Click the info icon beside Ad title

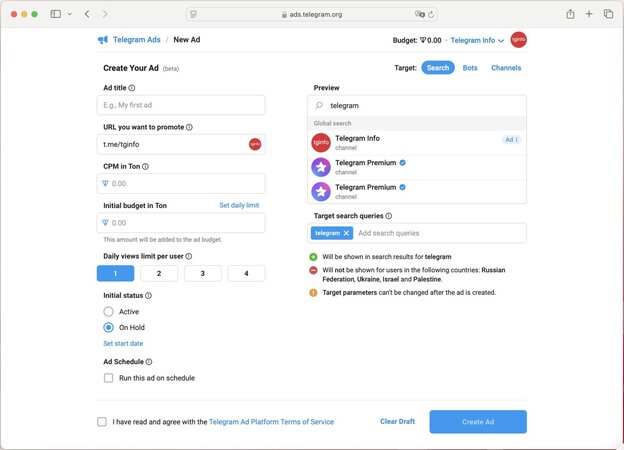pos(132,88)
